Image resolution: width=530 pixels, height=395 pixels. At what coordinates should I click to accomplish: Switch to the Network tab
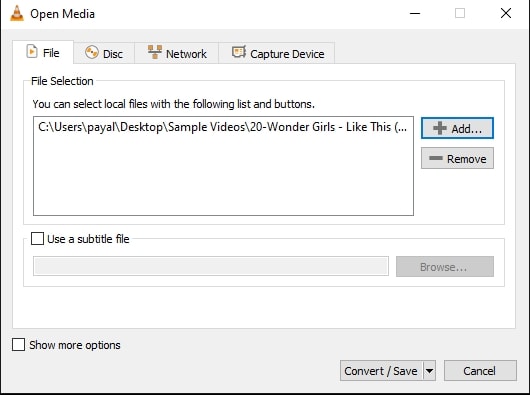tap(177, 53)
